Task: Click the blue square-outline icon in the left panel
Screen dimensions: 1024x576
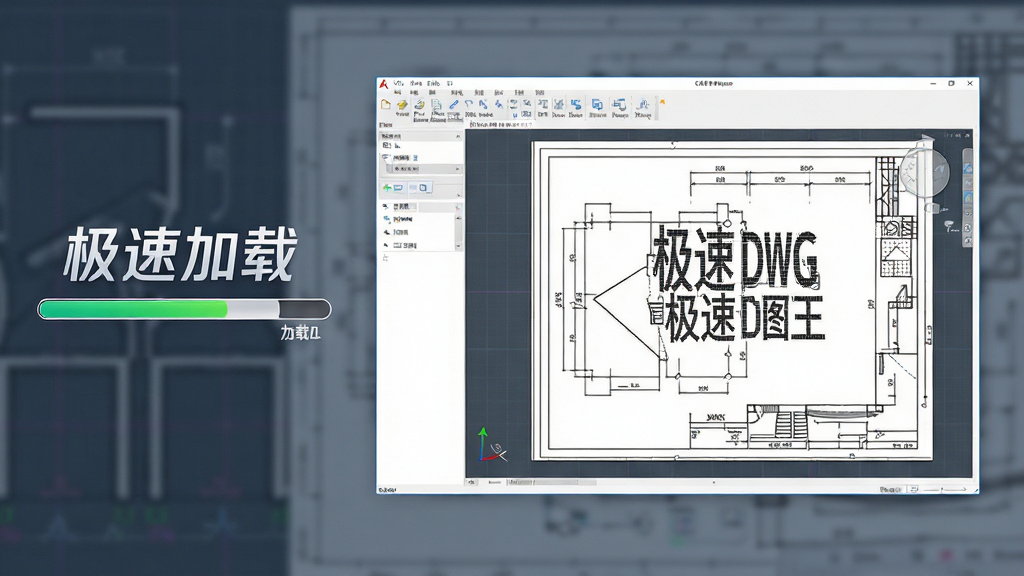Action: (x=423, y=187)
